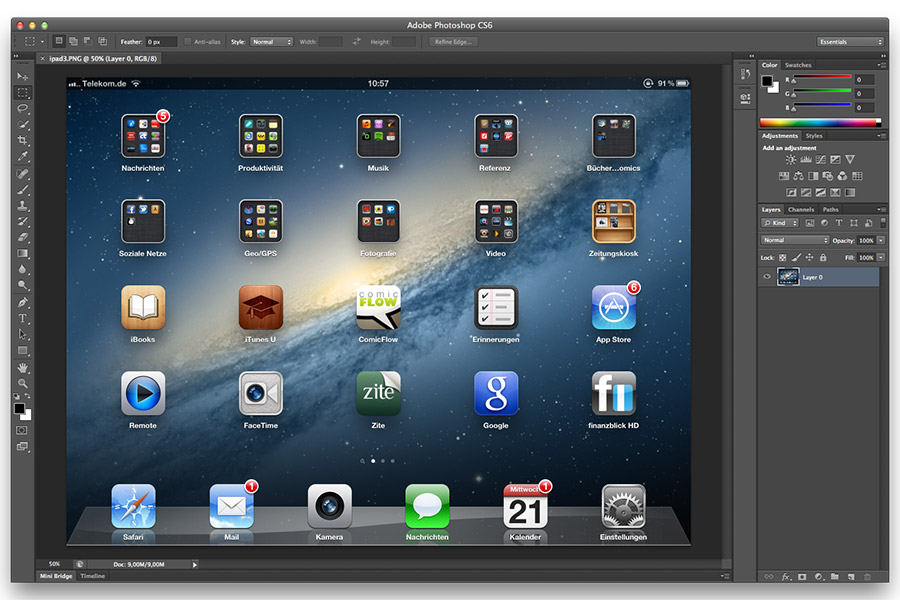Add a Curves adjustment
This screenshot has height=600, width=900.
point(821,160)
